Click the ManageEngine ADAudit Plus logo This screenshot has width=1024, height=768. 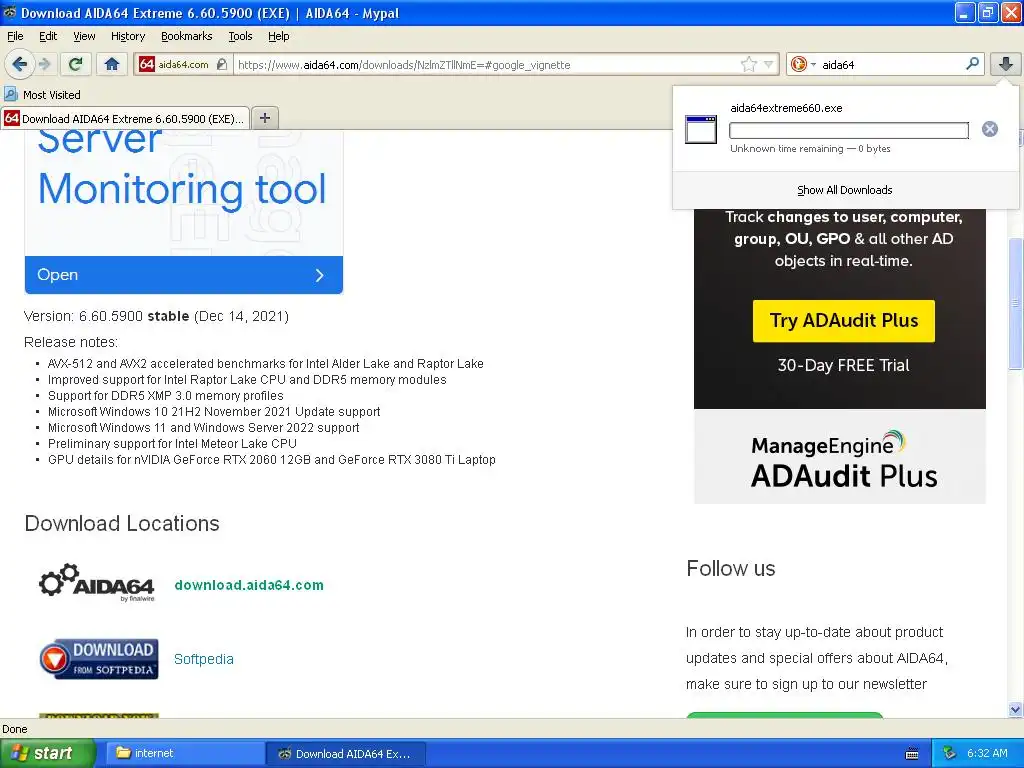pos(843,459)
